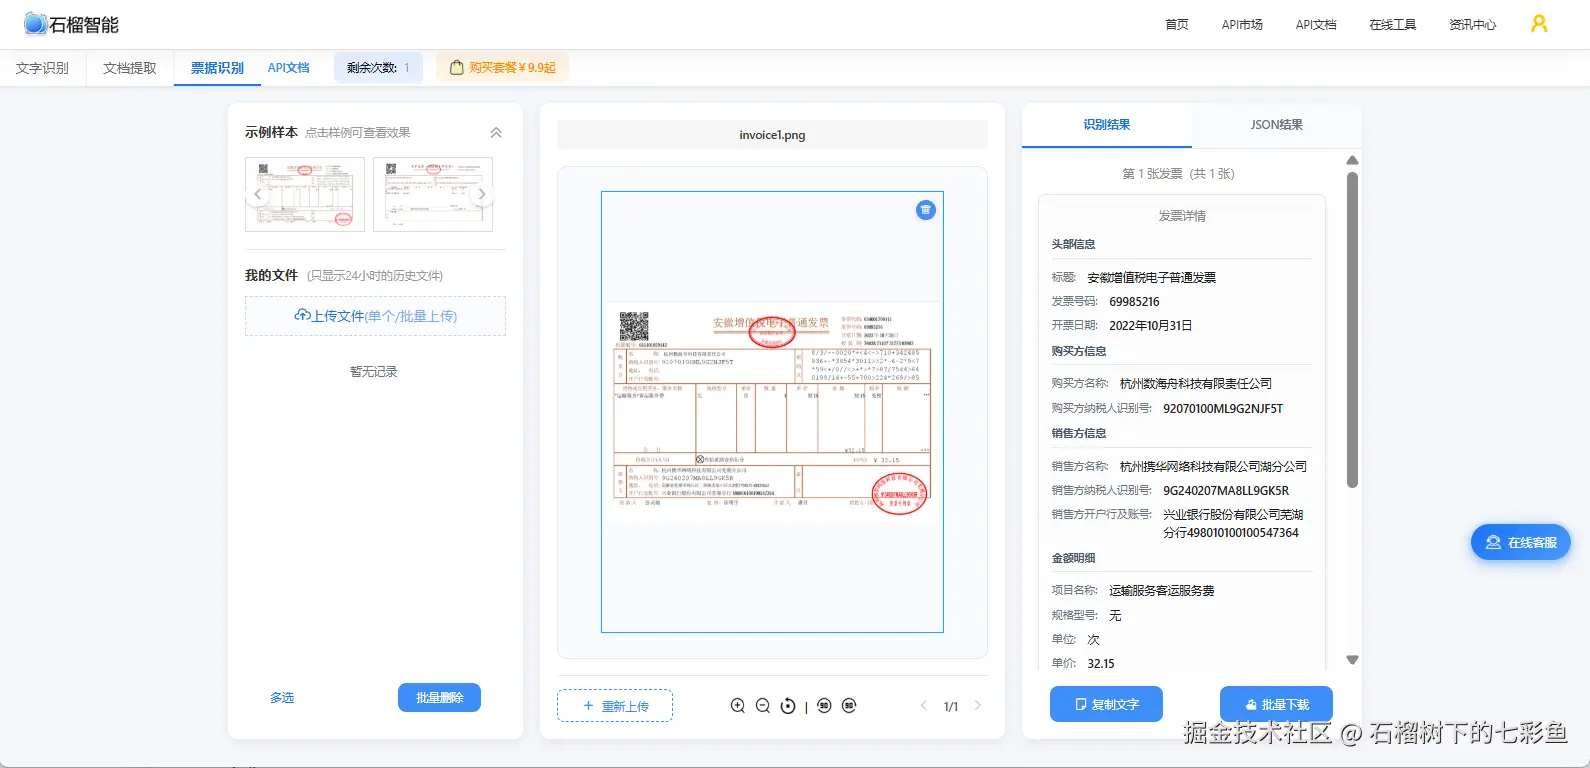Click the 剩余次数 counter badge
This screenshot has height=768, width=1590.
[x=378, y=68]
